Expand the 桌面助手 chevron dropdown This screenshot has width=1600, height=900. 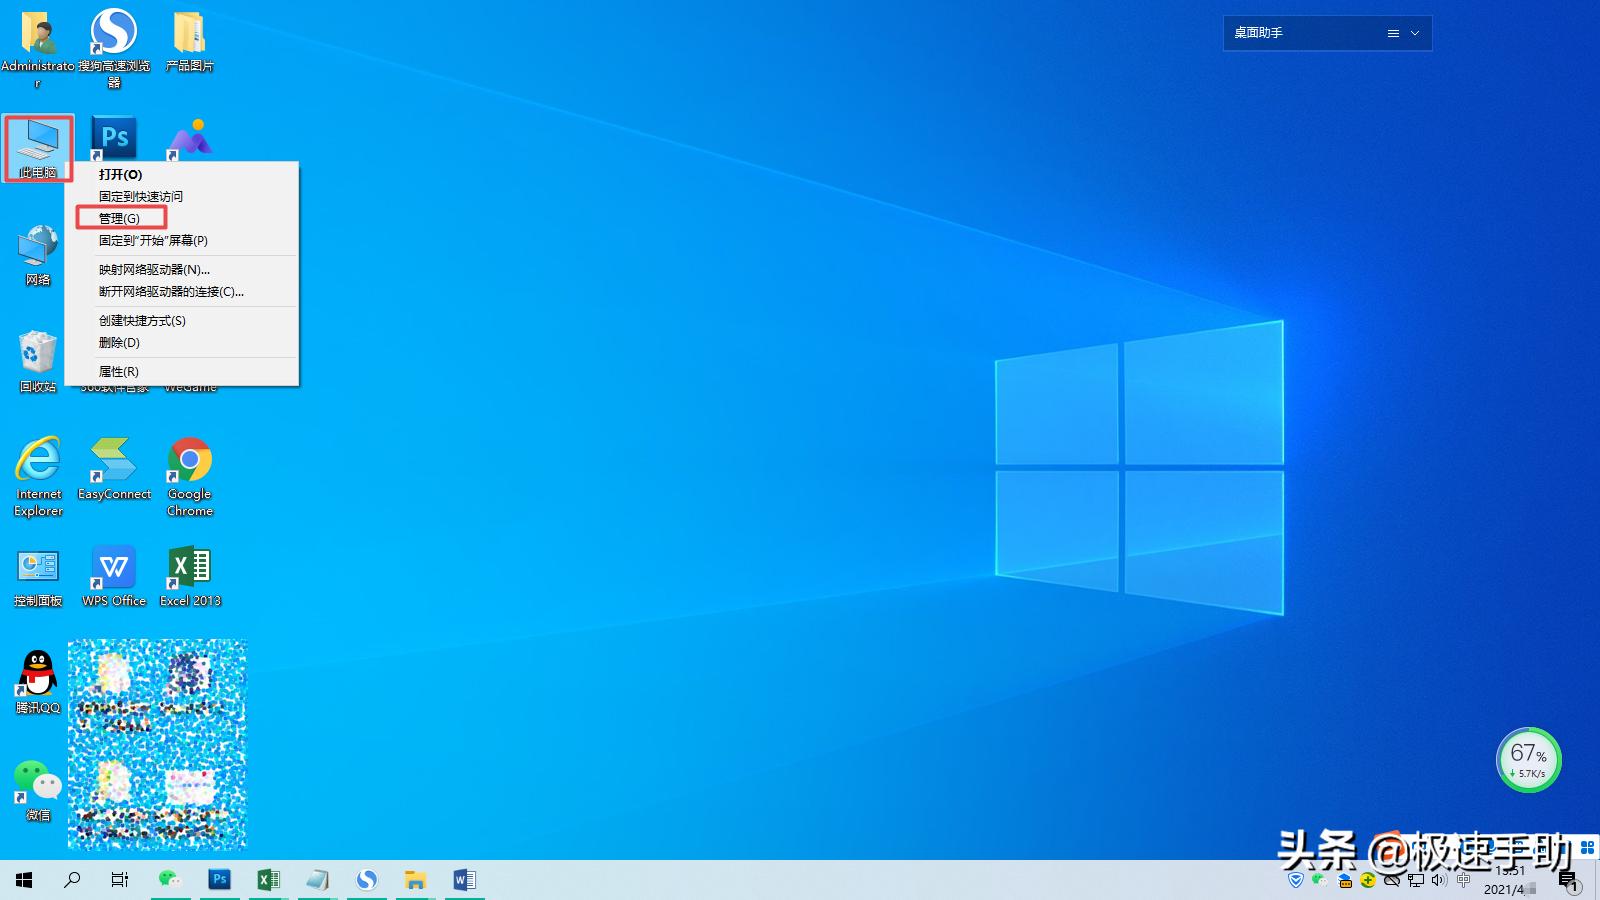[1416, 33]
